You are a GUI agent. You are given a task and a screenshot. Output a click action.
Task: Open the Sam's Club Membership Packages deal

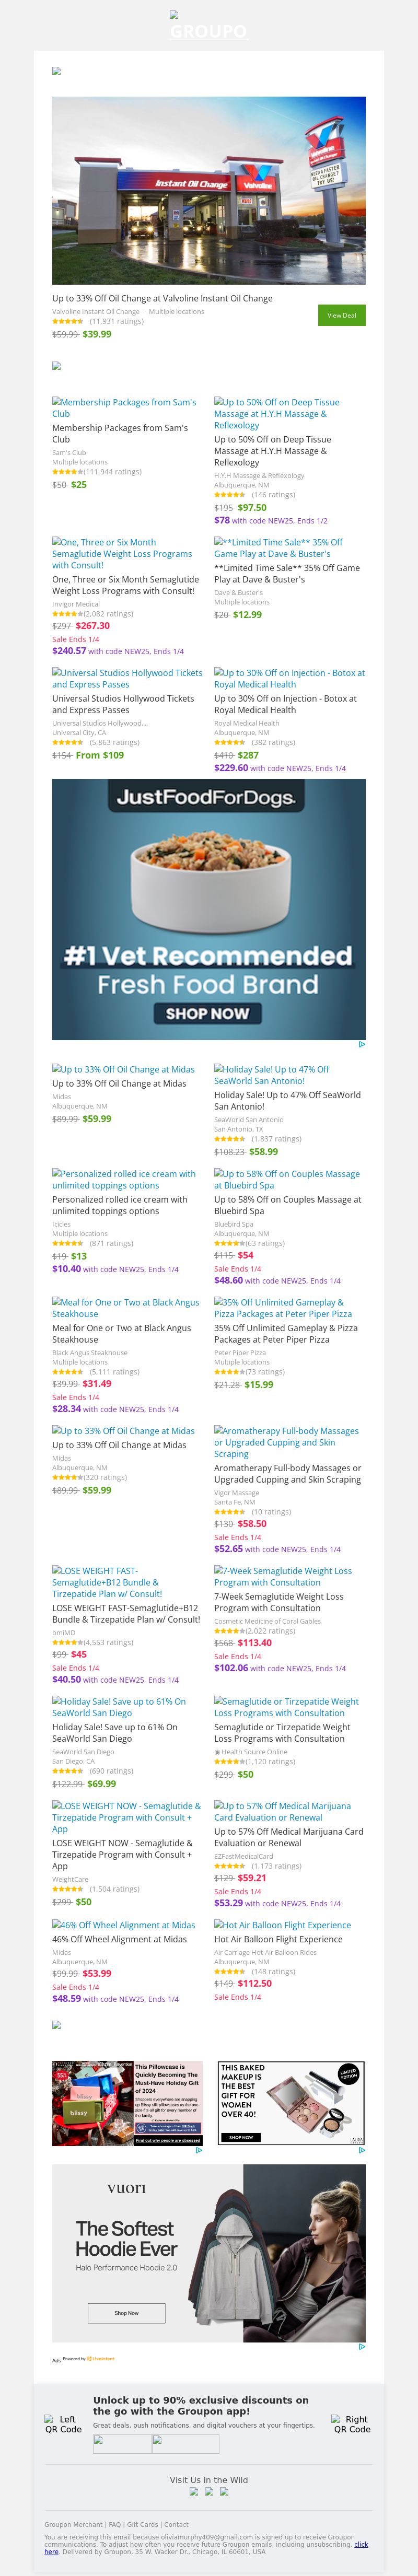124,408
